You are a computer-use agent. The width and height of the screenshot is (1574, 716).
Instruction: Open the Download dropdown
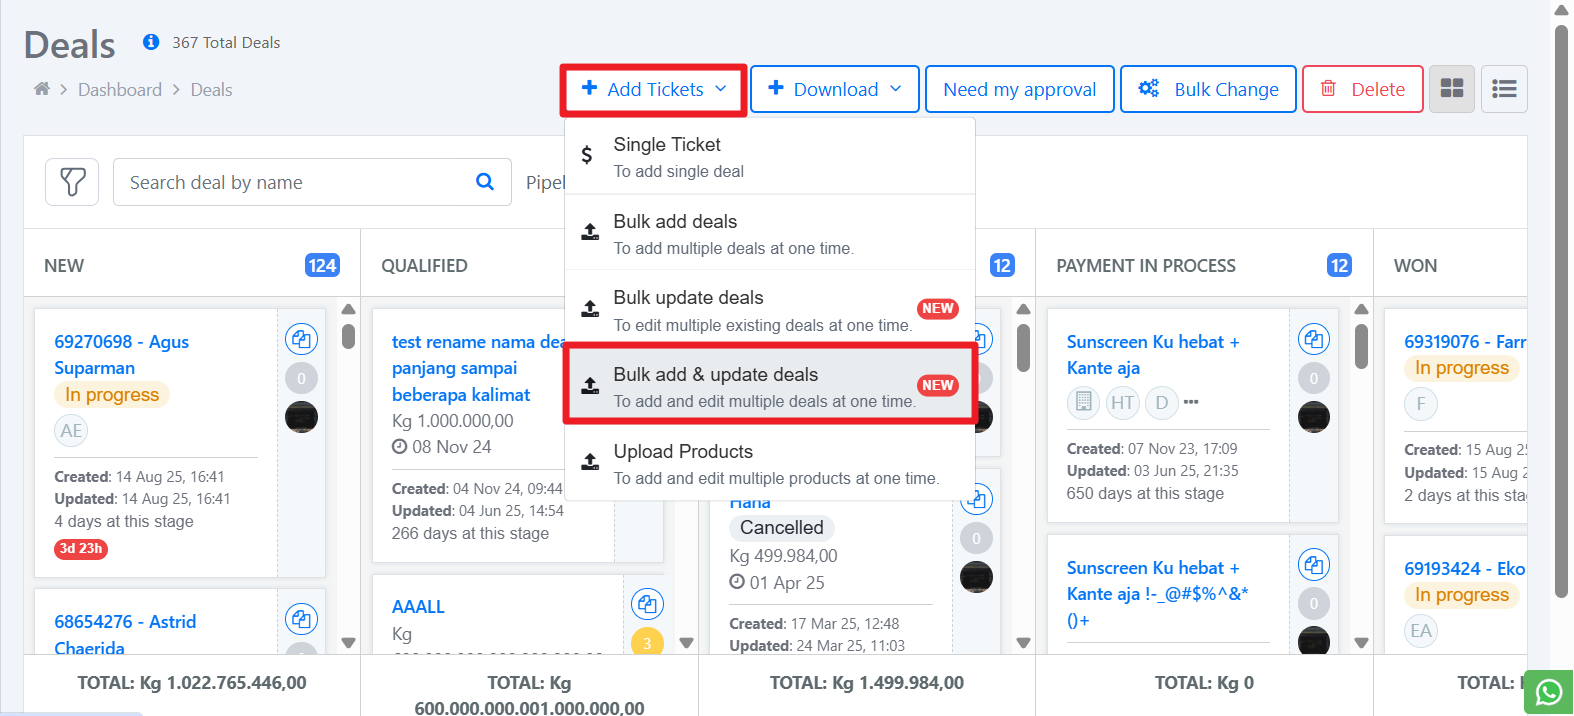tap(835, 89)
